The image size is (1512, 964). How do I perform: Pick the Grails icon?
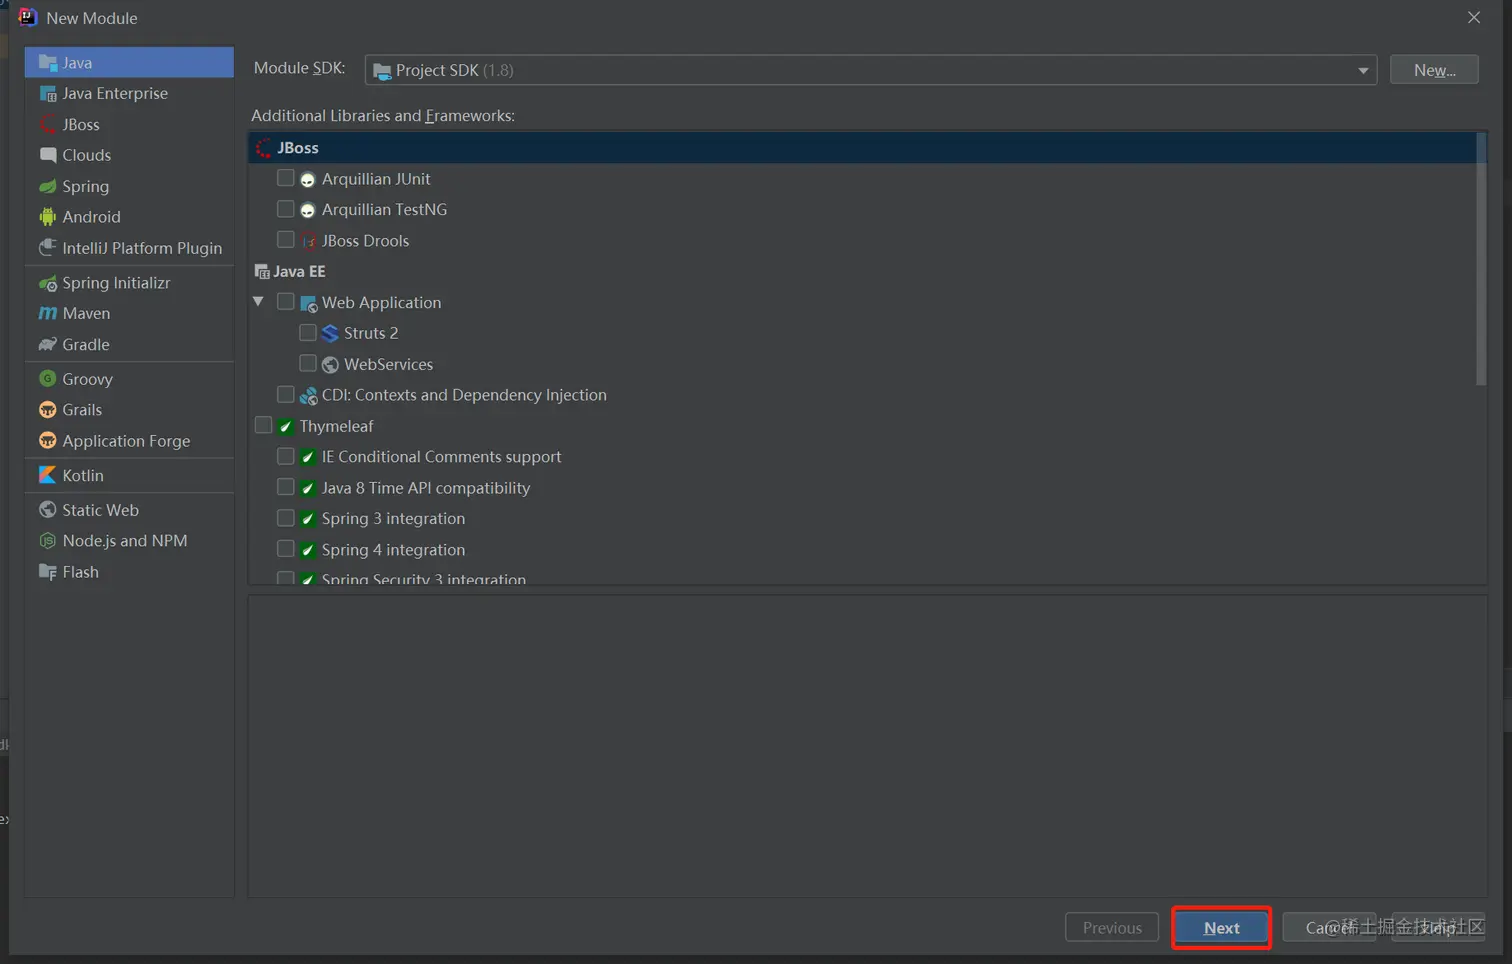(47, 410)
